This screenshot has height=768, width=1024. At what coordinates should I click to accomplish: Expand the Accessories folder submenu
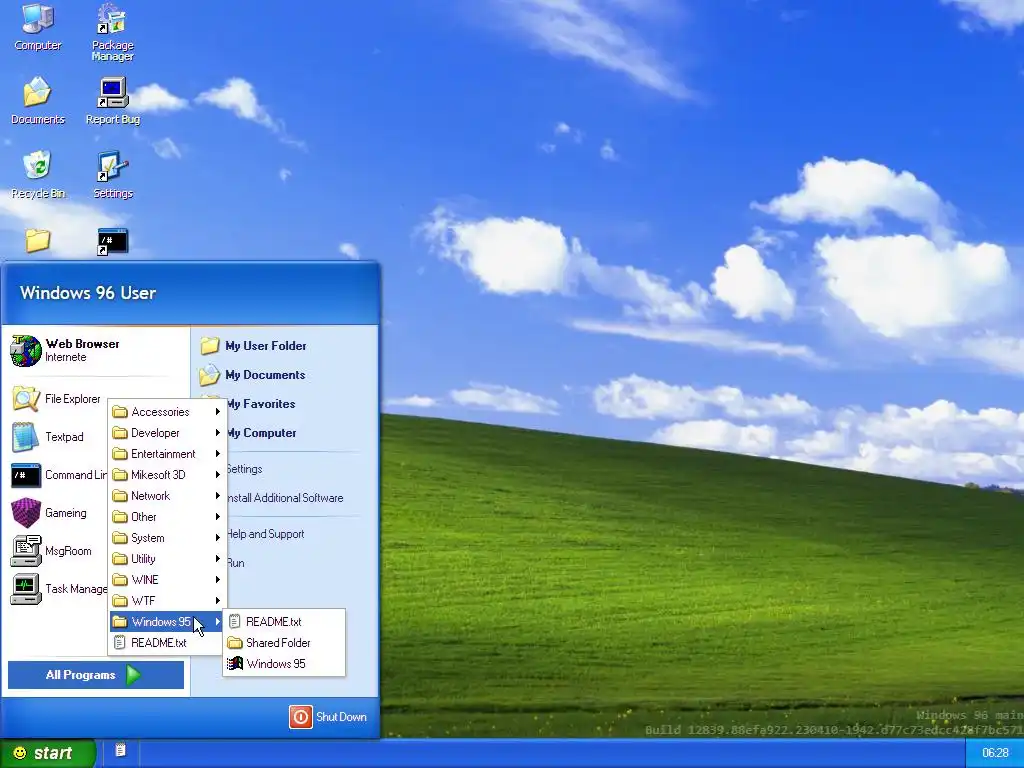(167, 412)
